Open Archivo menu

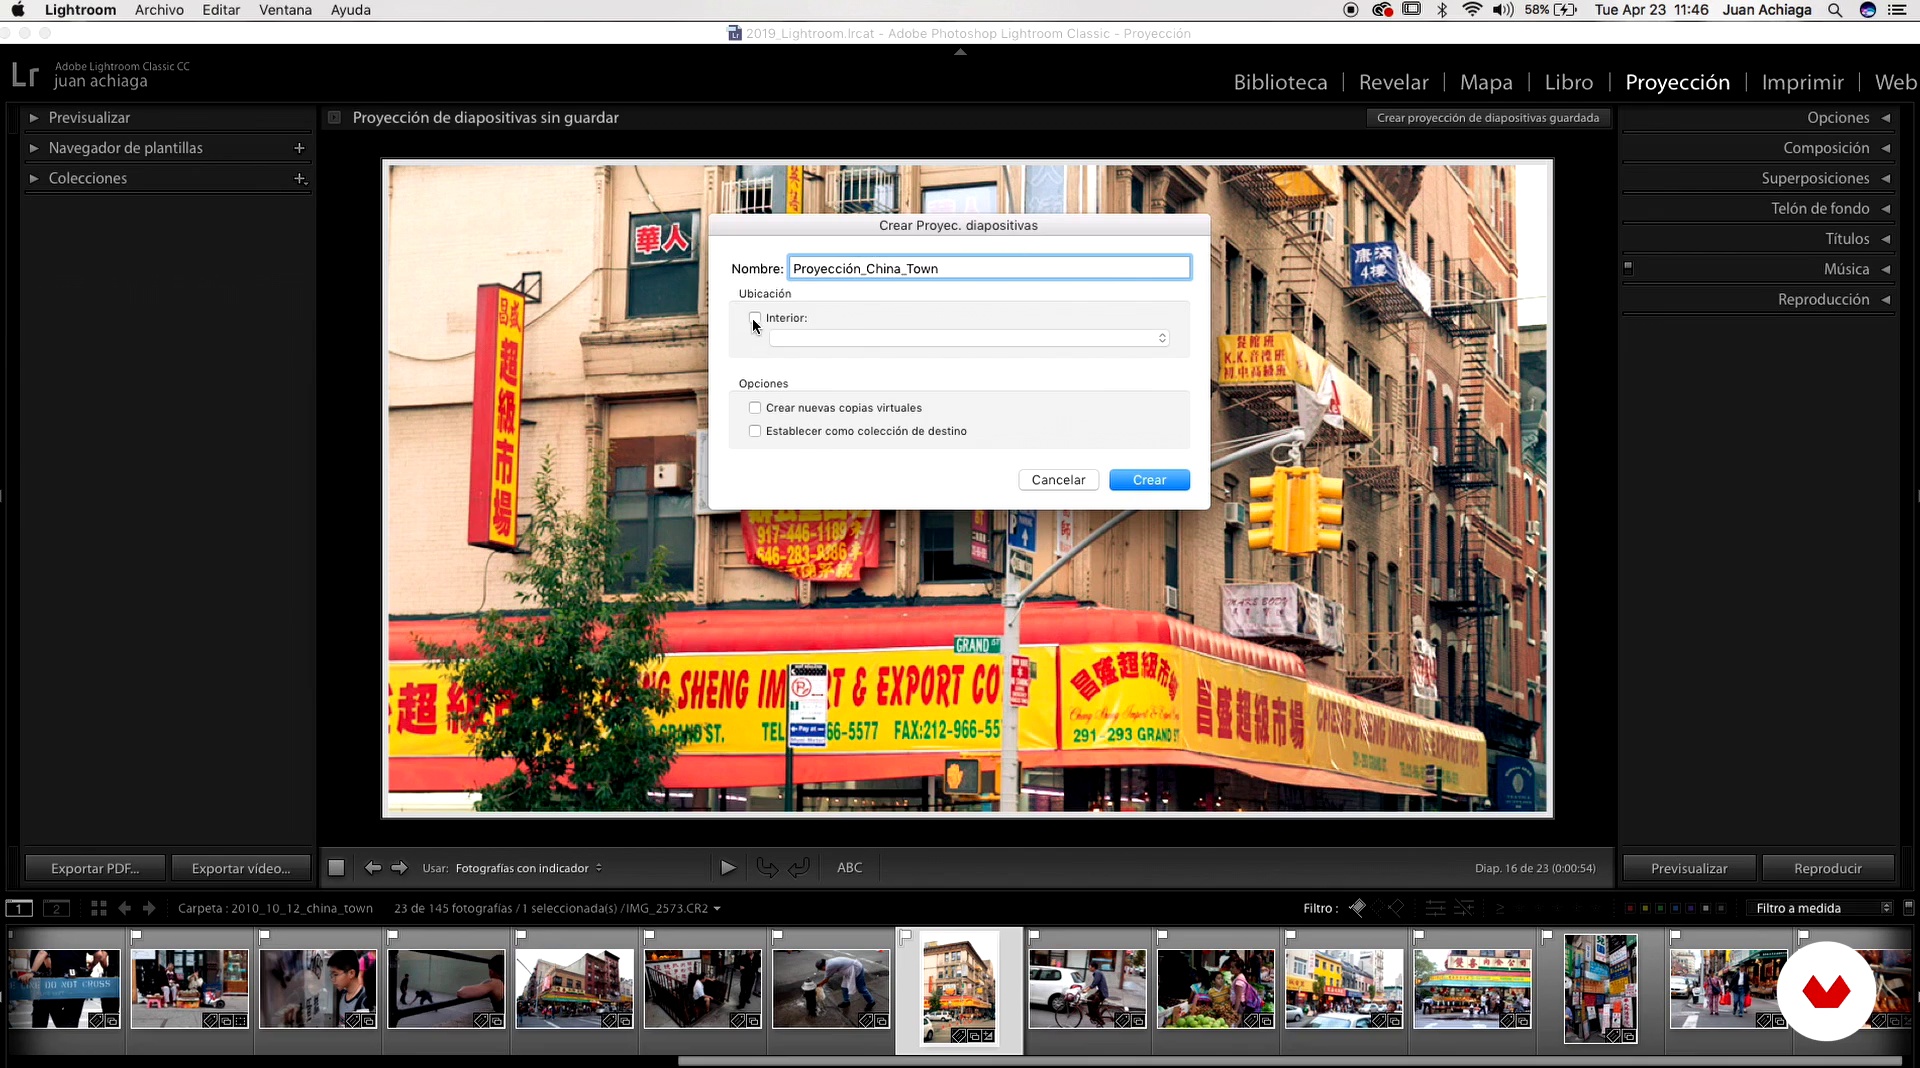pos(159,10)
